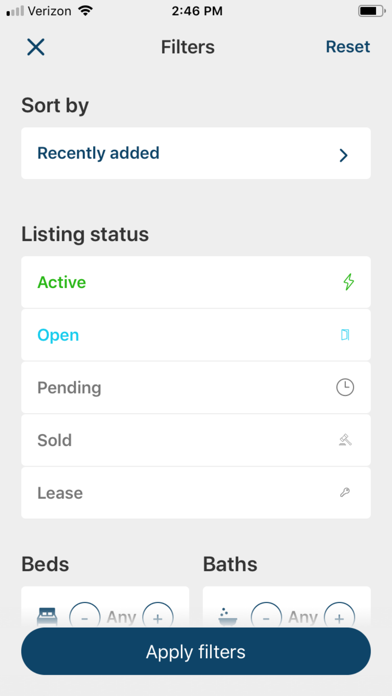Tap the battery icon in status bar
This screenshot has height=696, width=392.
point(372,11)
